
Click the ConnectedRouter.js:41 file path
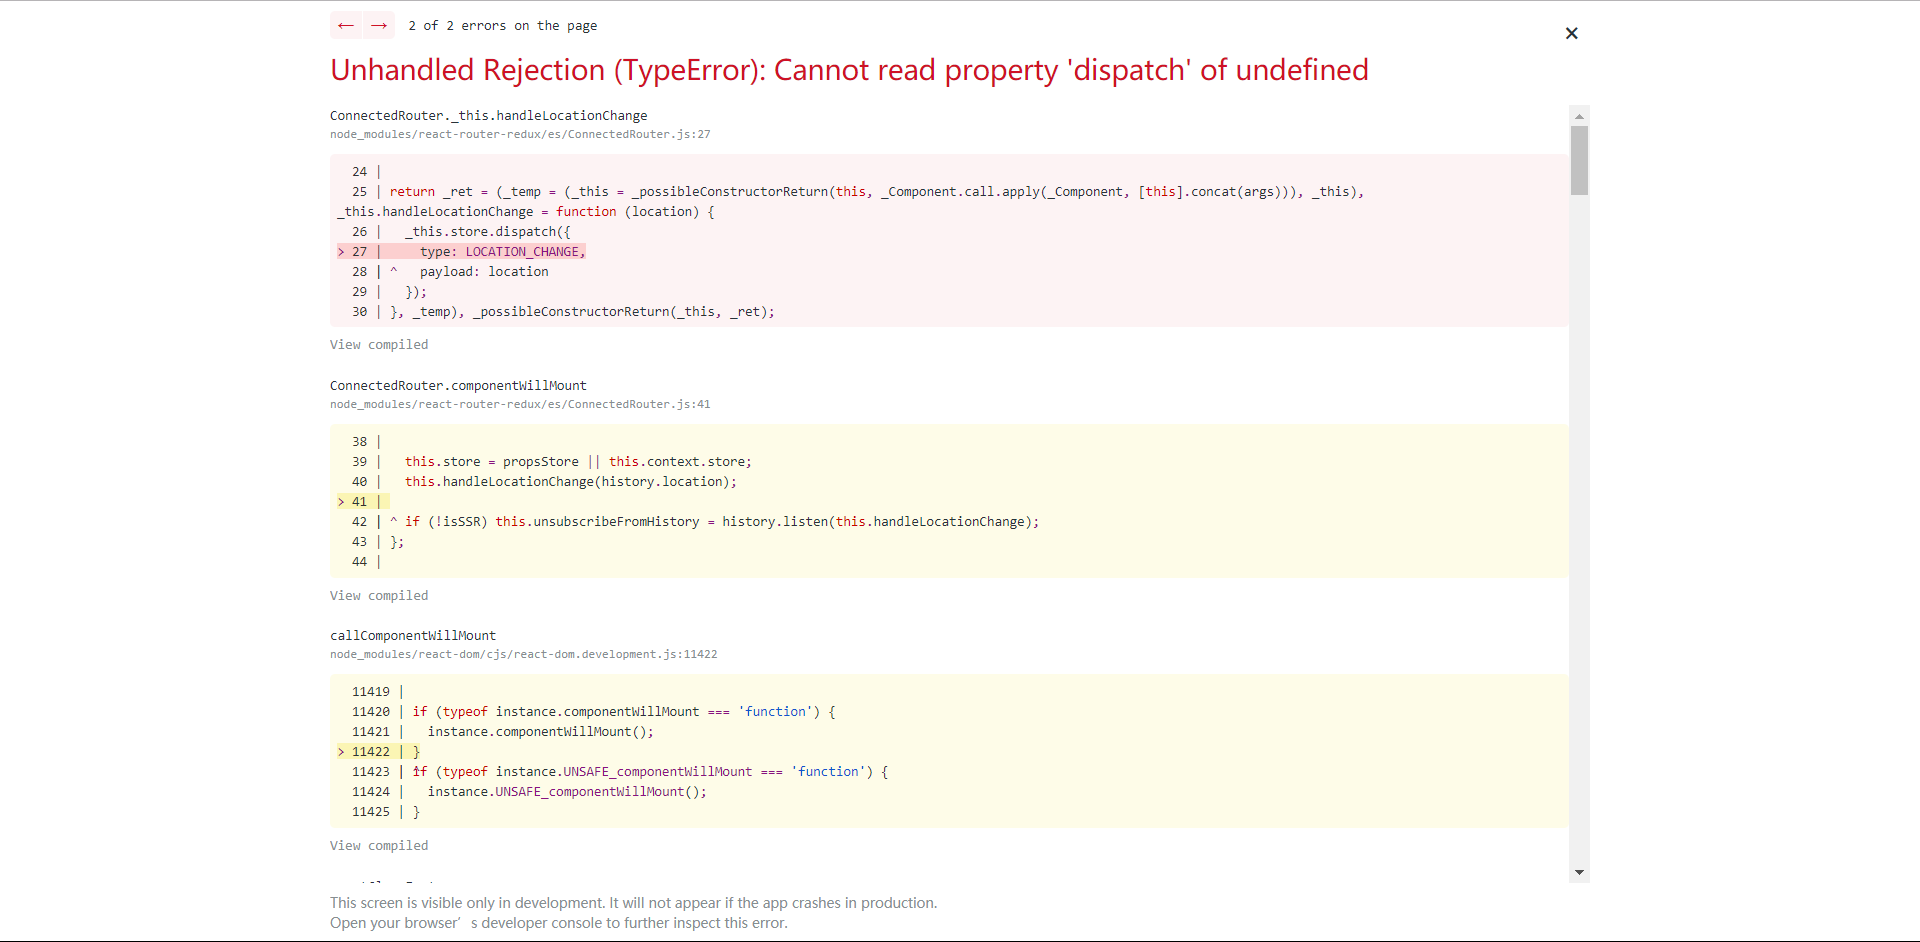pyautogui.click(x=520, y=404)
